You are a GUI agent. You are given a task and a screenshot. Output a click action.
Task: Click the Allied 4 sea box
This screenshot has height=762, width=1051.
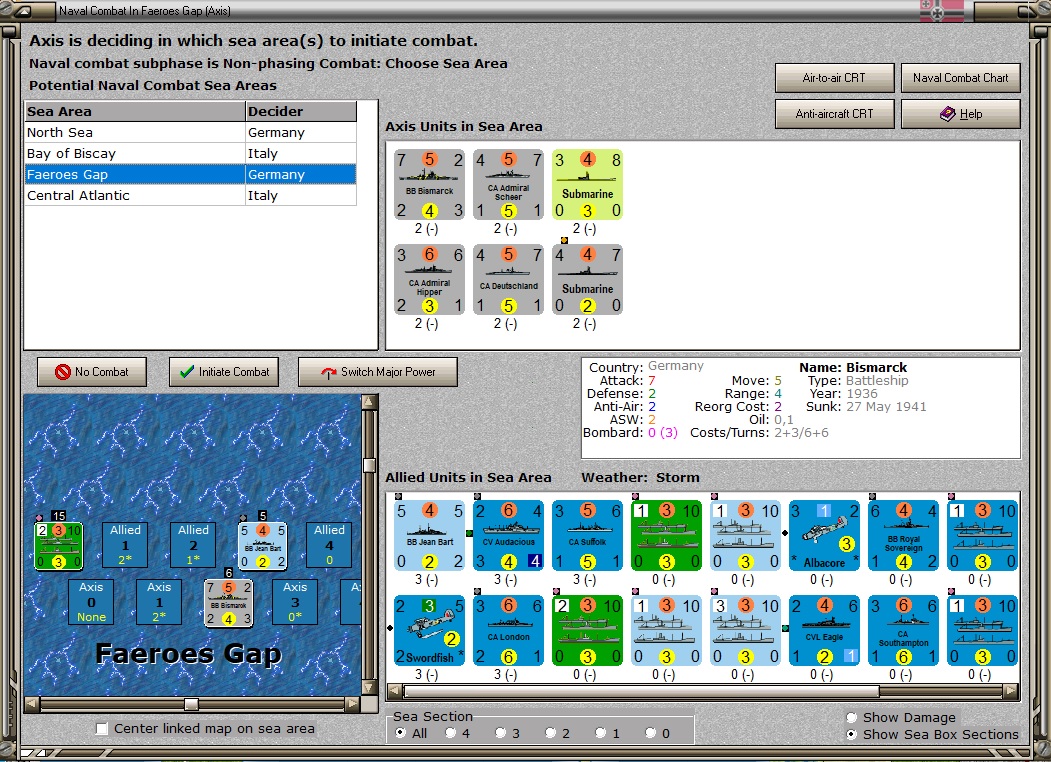pyautogui.click(x=329, y=546)
